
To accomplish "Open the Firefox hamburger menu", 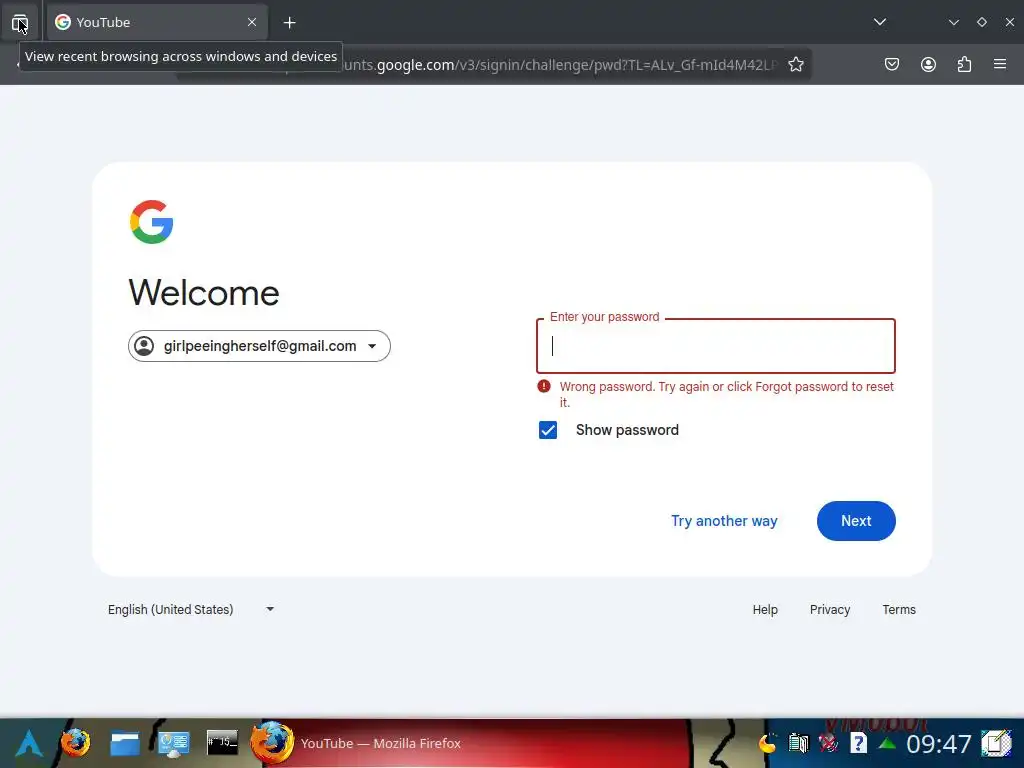I will point(1000,64).
